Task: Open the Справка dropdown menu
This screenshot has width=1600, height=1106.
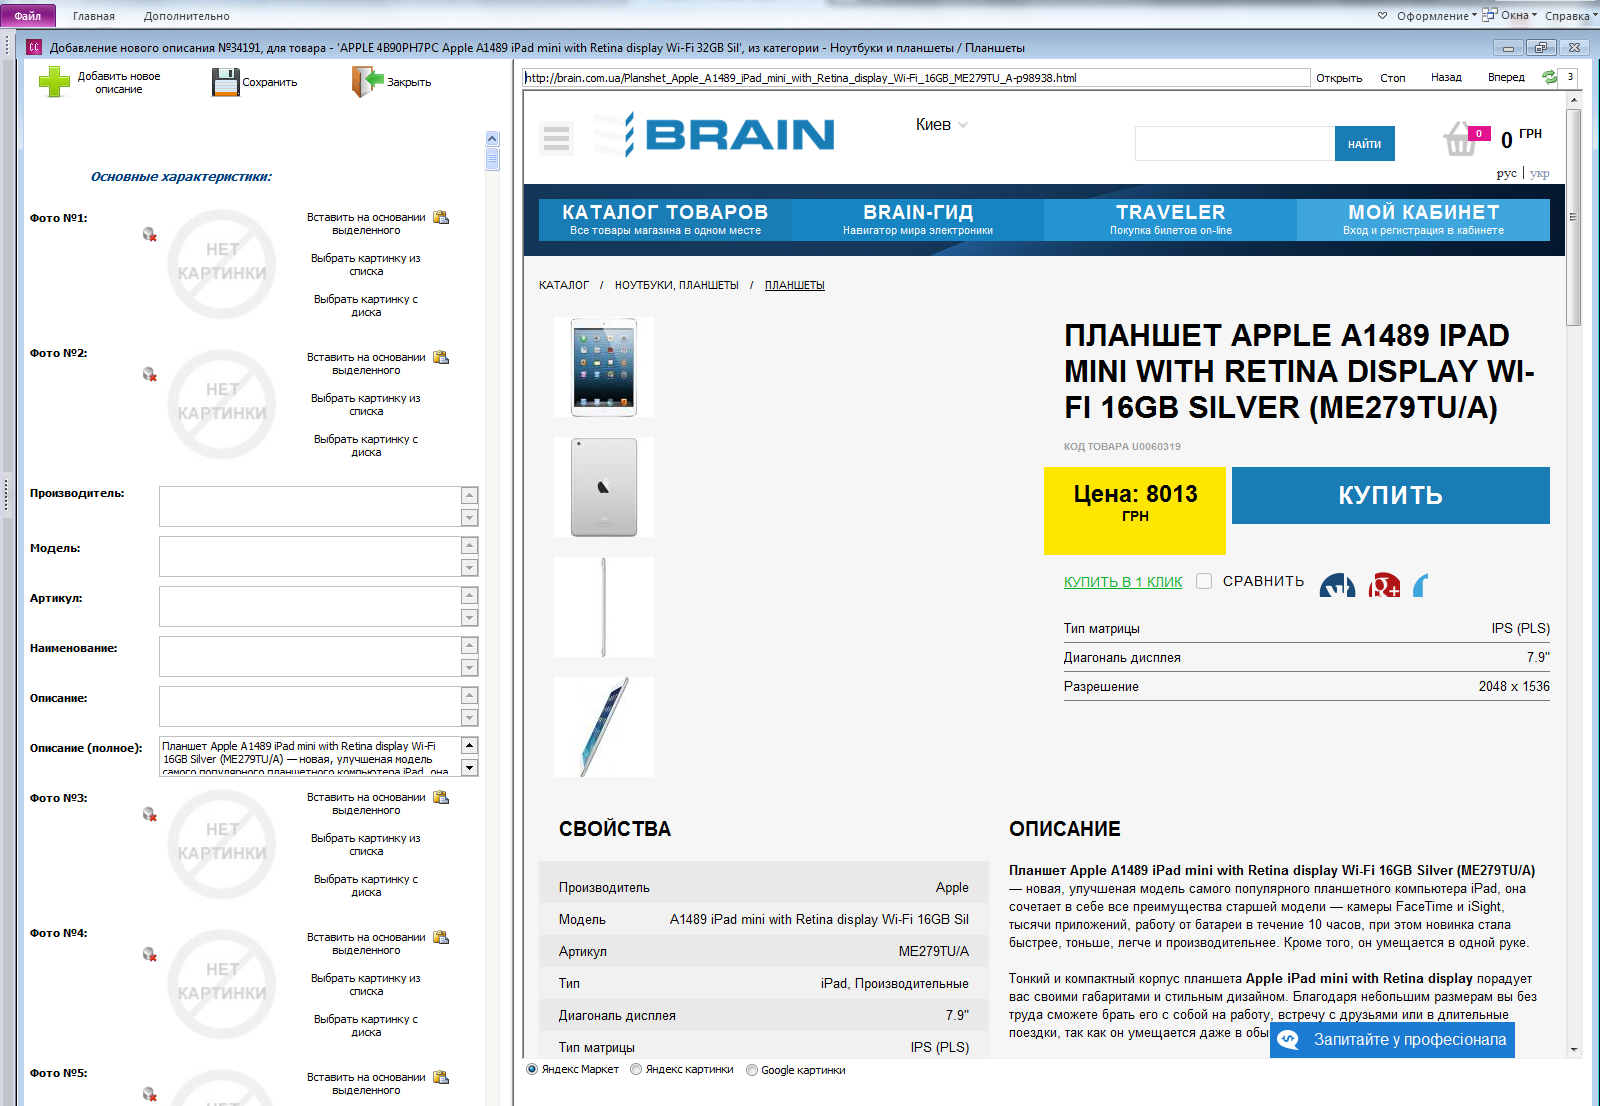Action: click(x=1572, y=16)
